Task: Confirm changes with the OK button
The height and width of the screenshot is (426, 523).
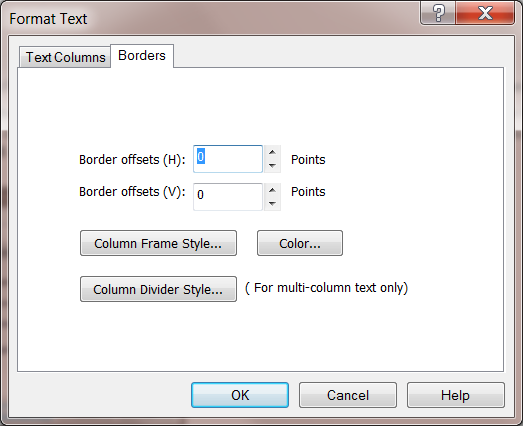Action: click(240, 395)
